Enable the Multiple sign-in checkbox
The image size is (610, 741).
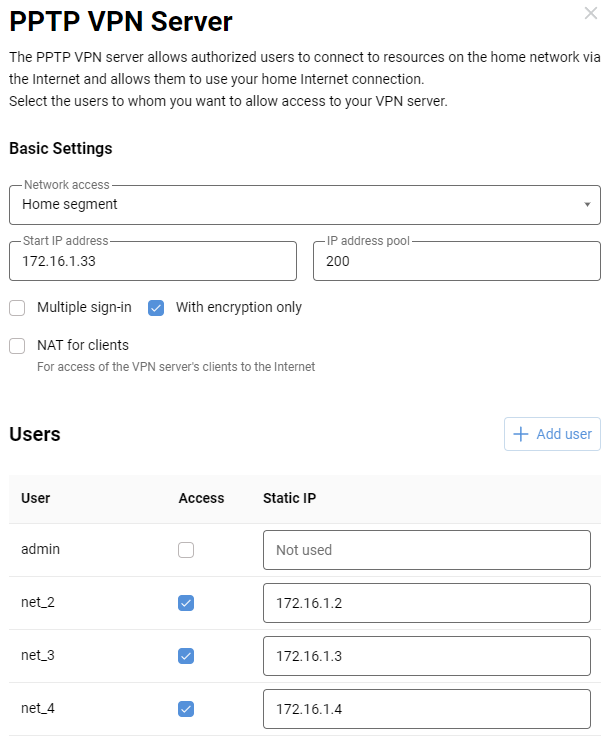click(17, 308)
